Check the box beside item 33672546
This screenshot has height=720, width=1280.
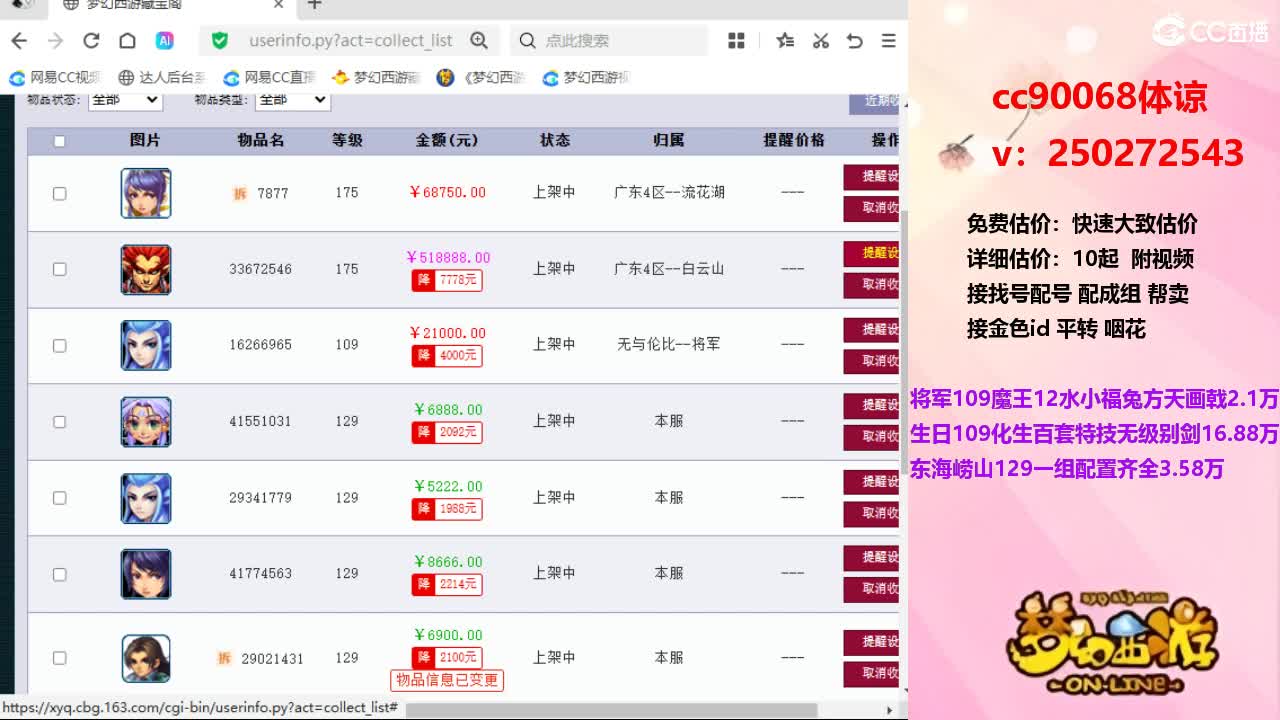59,269
